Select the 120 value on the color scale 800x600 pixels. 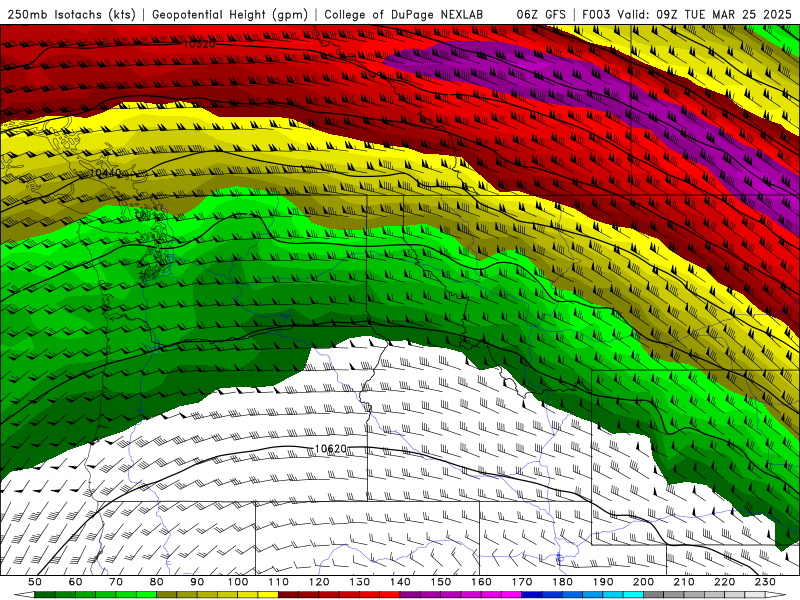[319, 582]
